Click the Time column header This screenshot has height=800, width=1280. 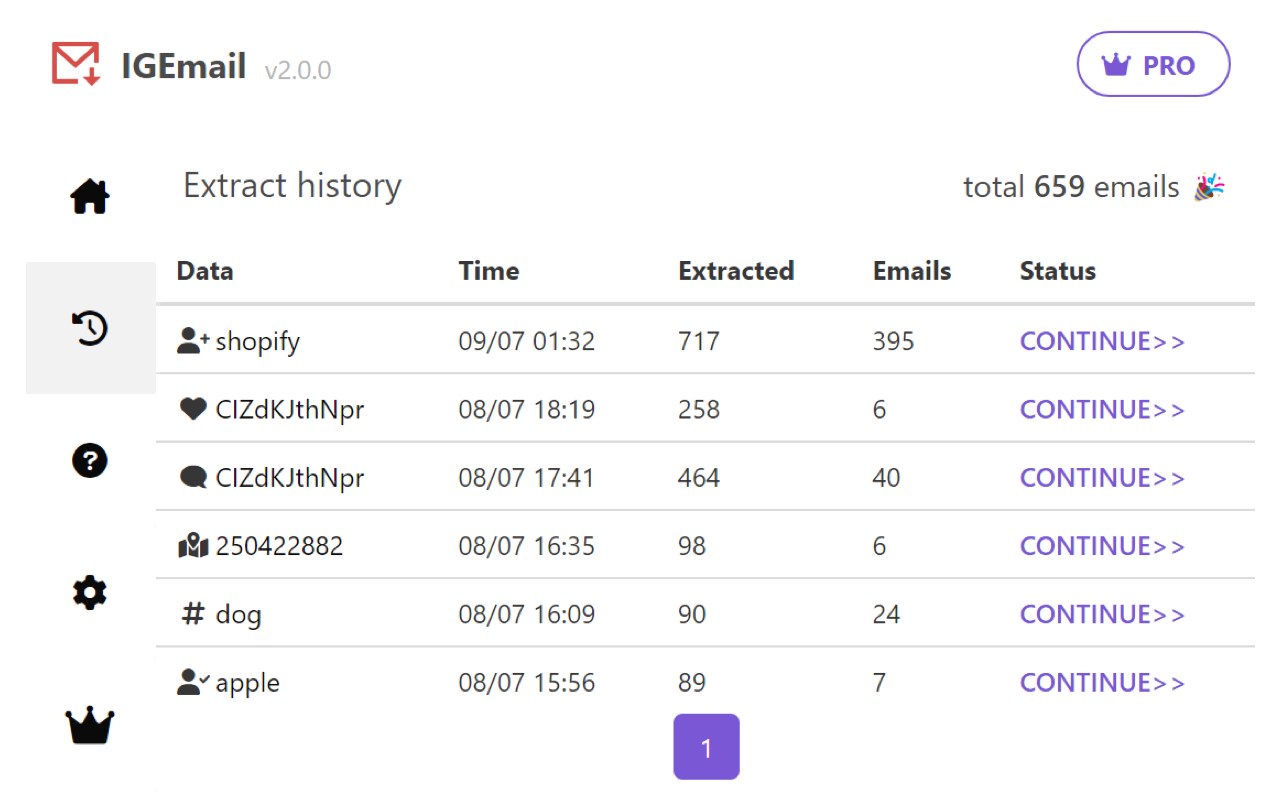[x=488, y=271]
